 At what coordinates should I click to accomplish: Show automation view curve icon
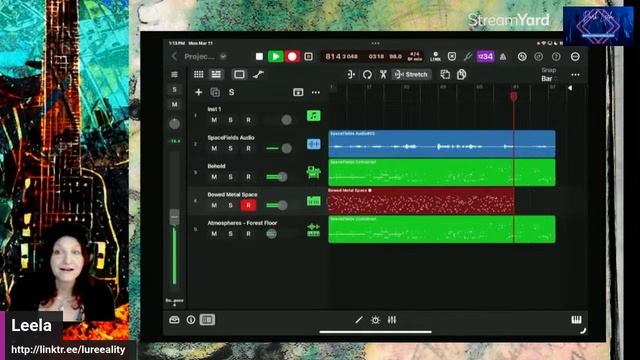[258, 74]
